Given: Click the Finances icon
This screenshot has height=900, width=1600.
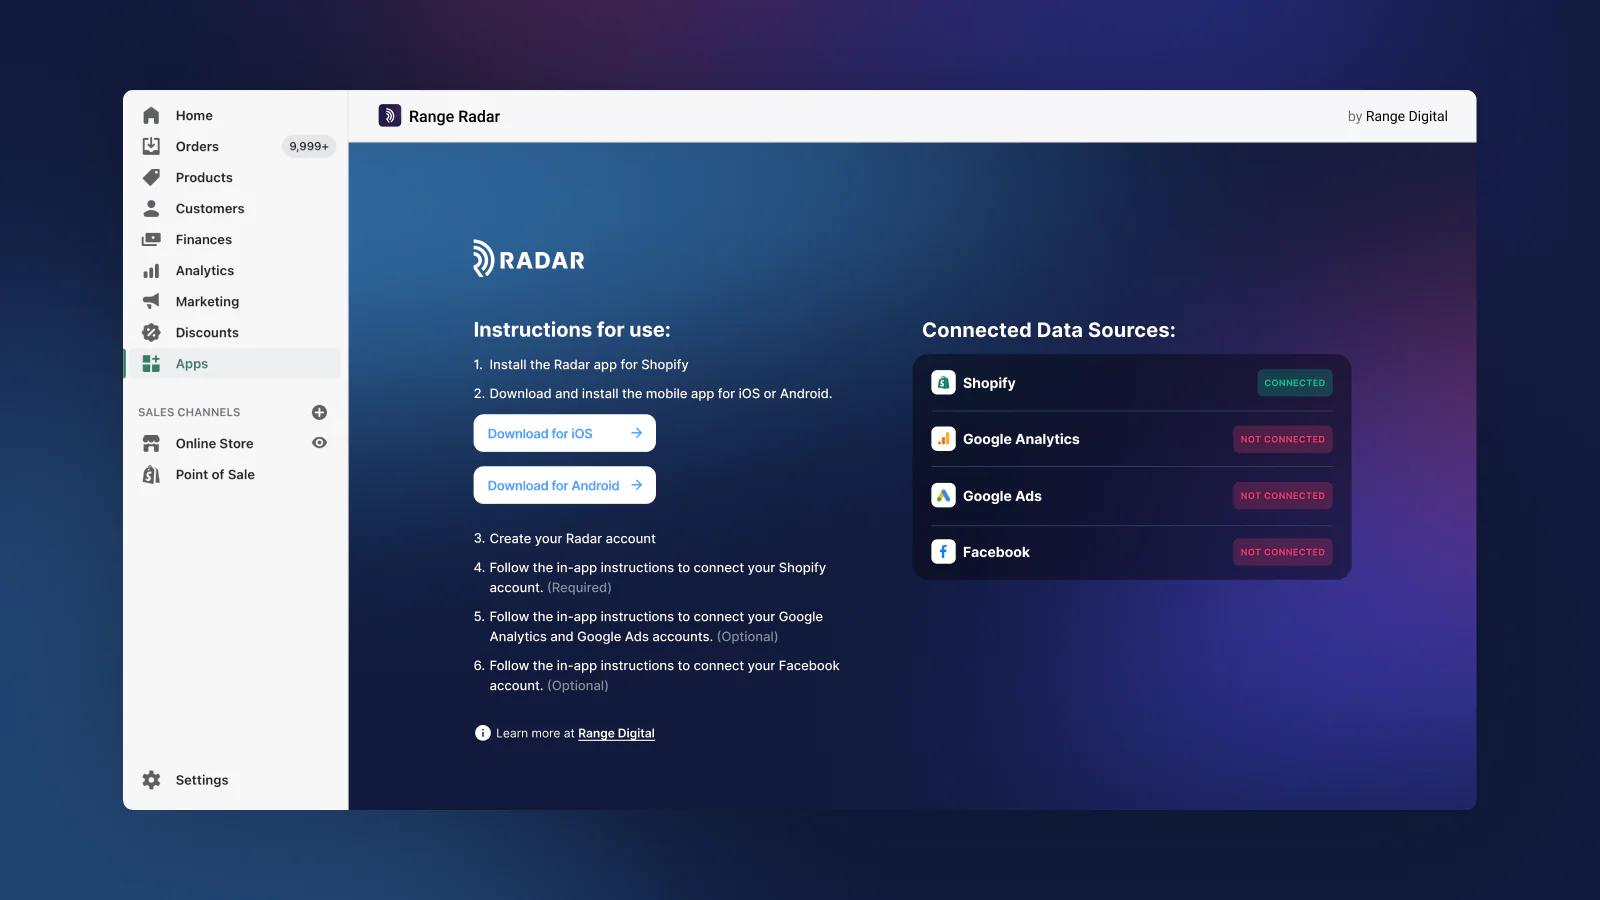Looking at the screenshot, I should click(x=151, y=239).
